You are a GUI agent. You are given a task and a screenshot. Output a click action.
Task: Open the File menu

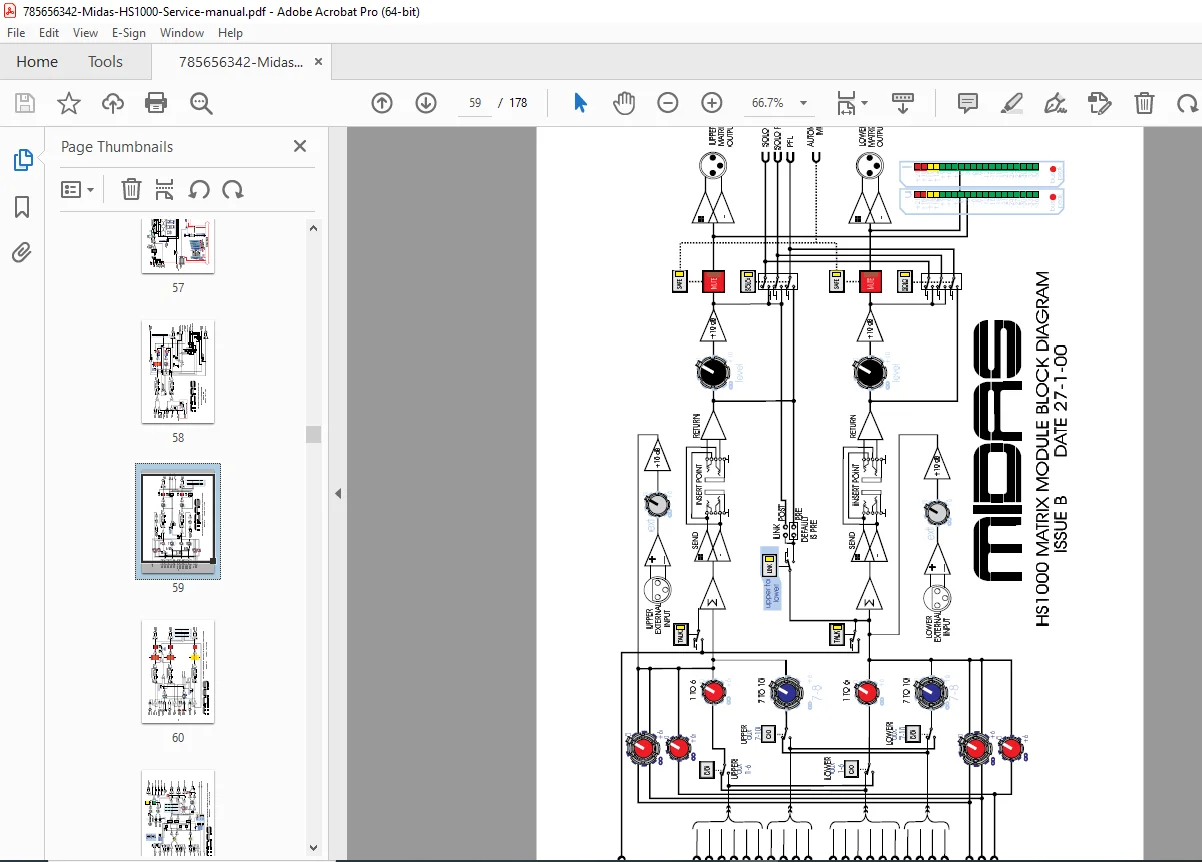pyautogui.click(x=17, y=33)
